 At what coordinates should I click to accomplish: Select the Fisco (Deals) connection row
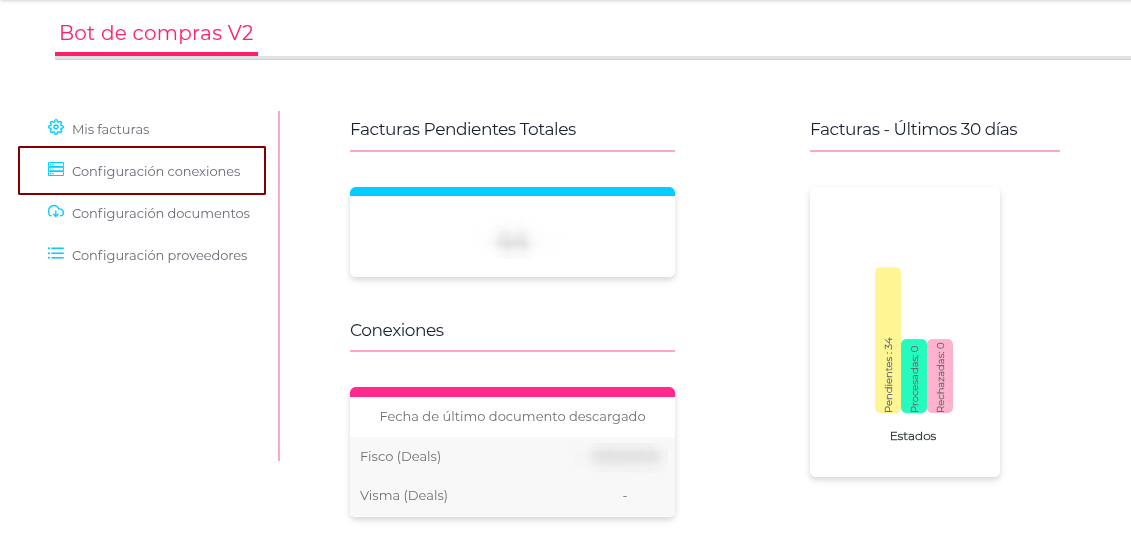tap(512, 456)
